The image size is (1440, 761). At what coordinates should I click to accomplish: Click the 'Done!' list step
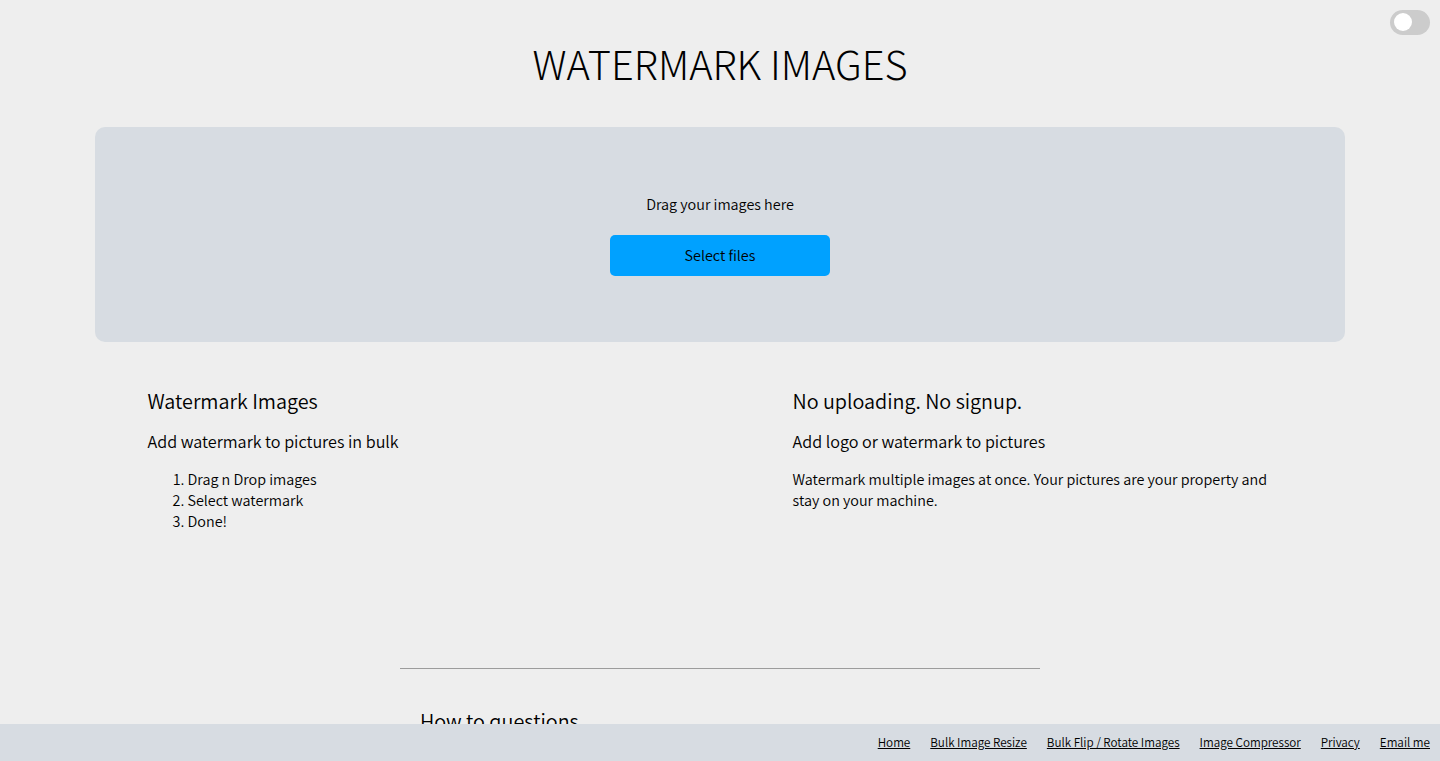(x=207, y=522)
